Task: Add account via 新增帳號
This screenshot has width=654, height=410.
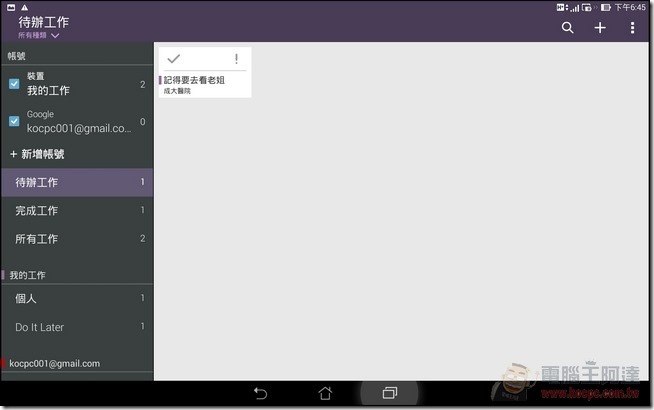Action: click(37, 154)
